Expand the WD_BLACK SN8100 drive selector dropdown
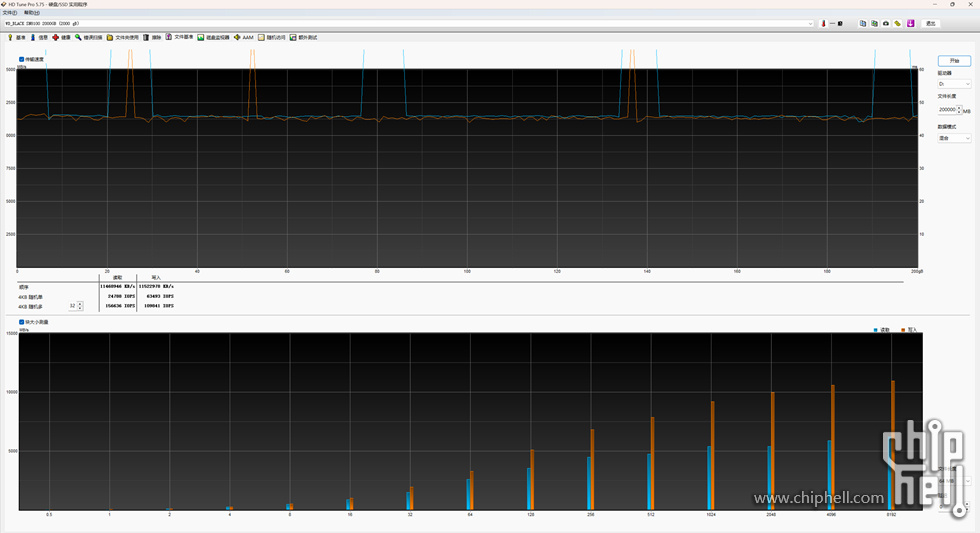The image size is (980, 533). pyautogui.click(x=810, y=24)
